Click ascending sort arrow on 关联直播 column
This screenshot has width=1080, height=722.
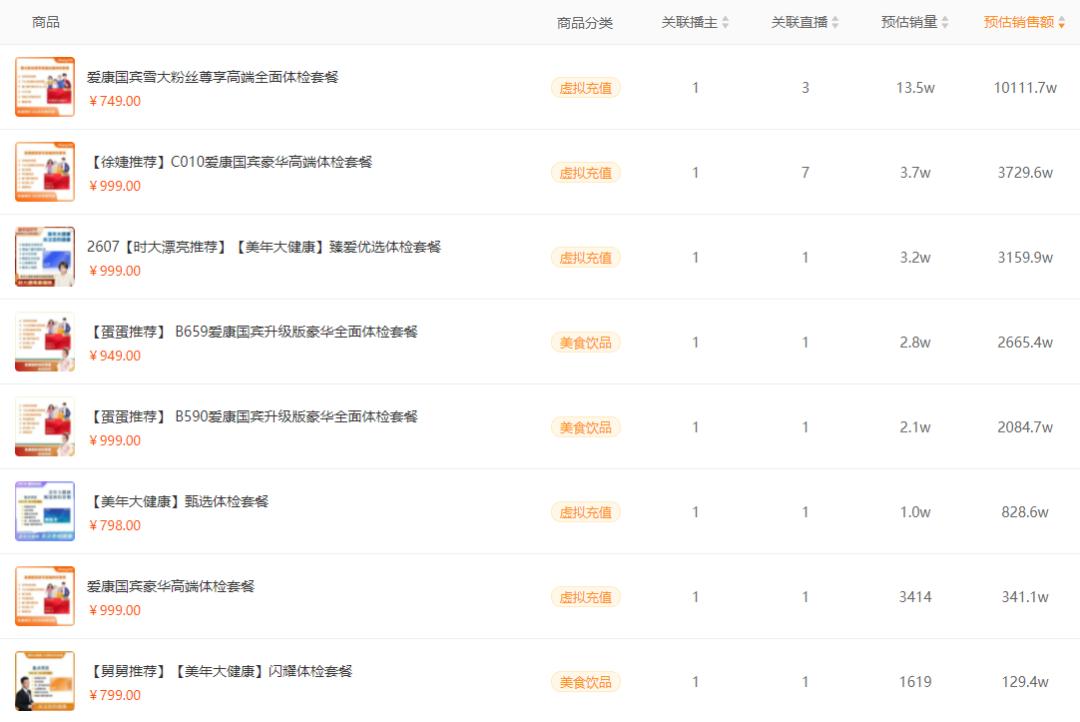click(x=836, y=17)
